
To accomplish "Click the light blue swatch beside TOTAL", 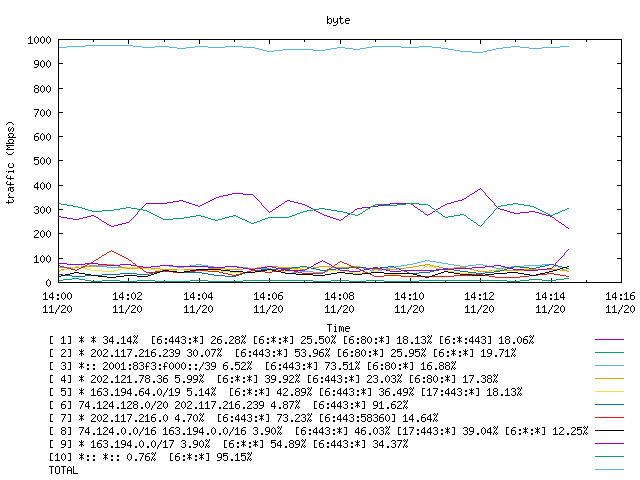I will (x=609, y=469).
